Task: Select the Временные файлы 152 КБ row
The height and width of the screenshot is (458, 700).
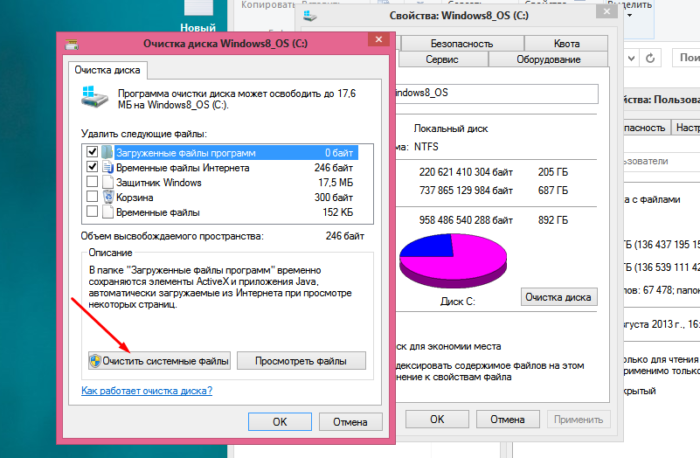Action: [x=222, y=212]
